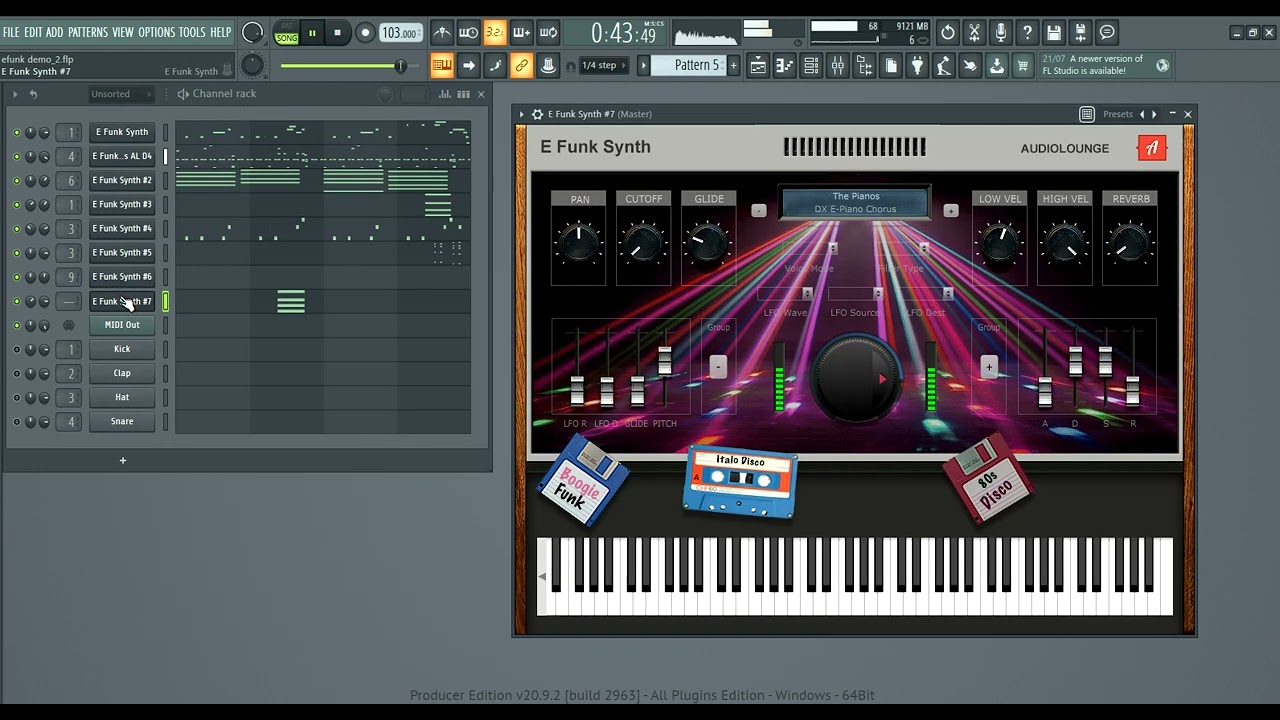Unmute the Kick channel LED
The image size is (1280, 720).
16,349
